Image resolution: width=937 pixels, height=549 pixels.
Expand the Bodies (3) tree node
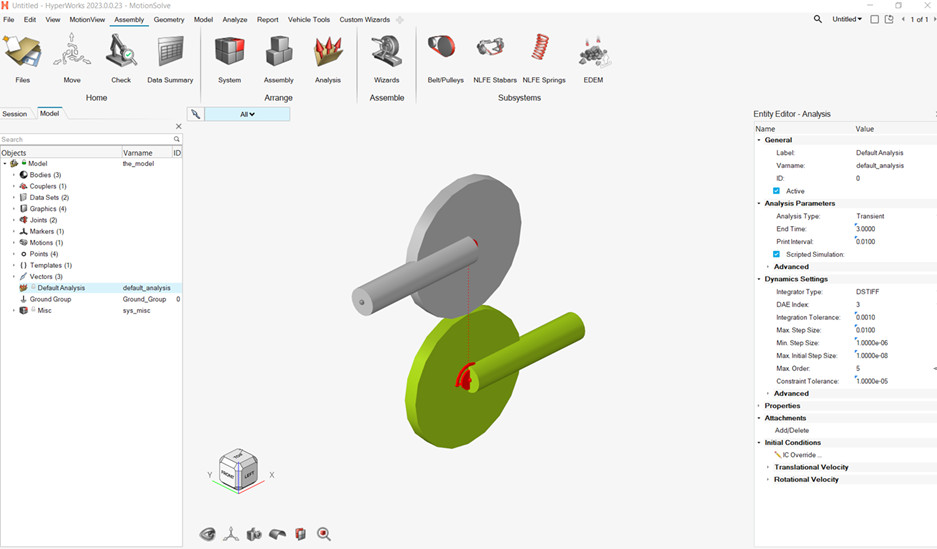click(14, 175)
